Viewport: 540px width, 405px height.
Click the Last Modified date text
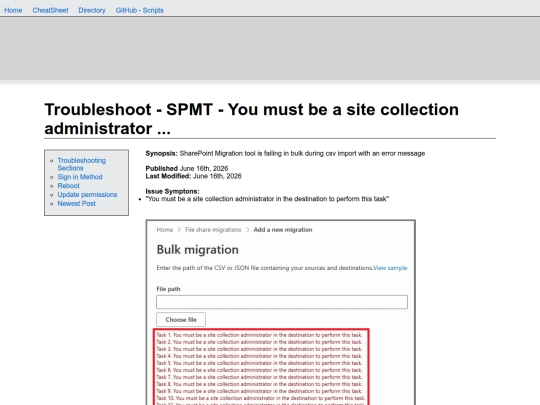[193, 176]
